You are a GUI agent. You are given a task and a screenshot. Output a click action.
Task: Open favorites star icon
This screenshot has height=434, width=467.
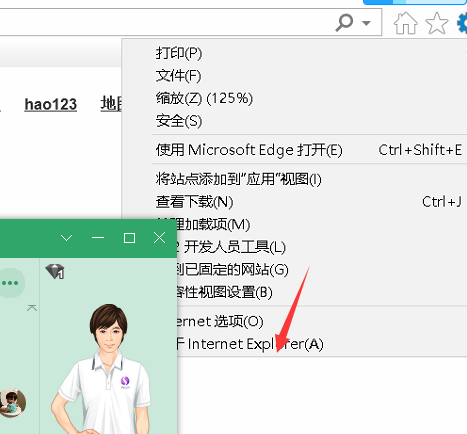[437, 23]
